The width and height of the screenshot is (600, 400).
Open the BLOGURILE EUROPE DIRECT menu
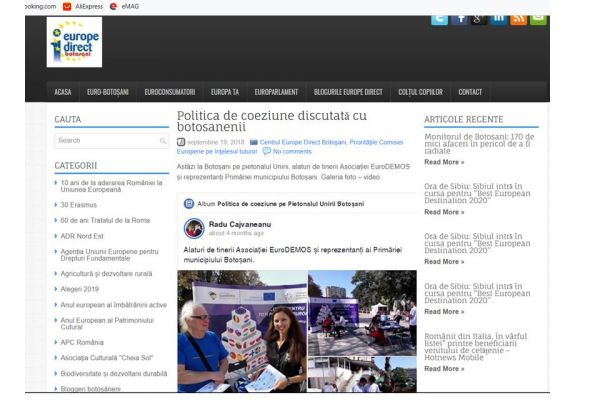[x=348, y=92]
